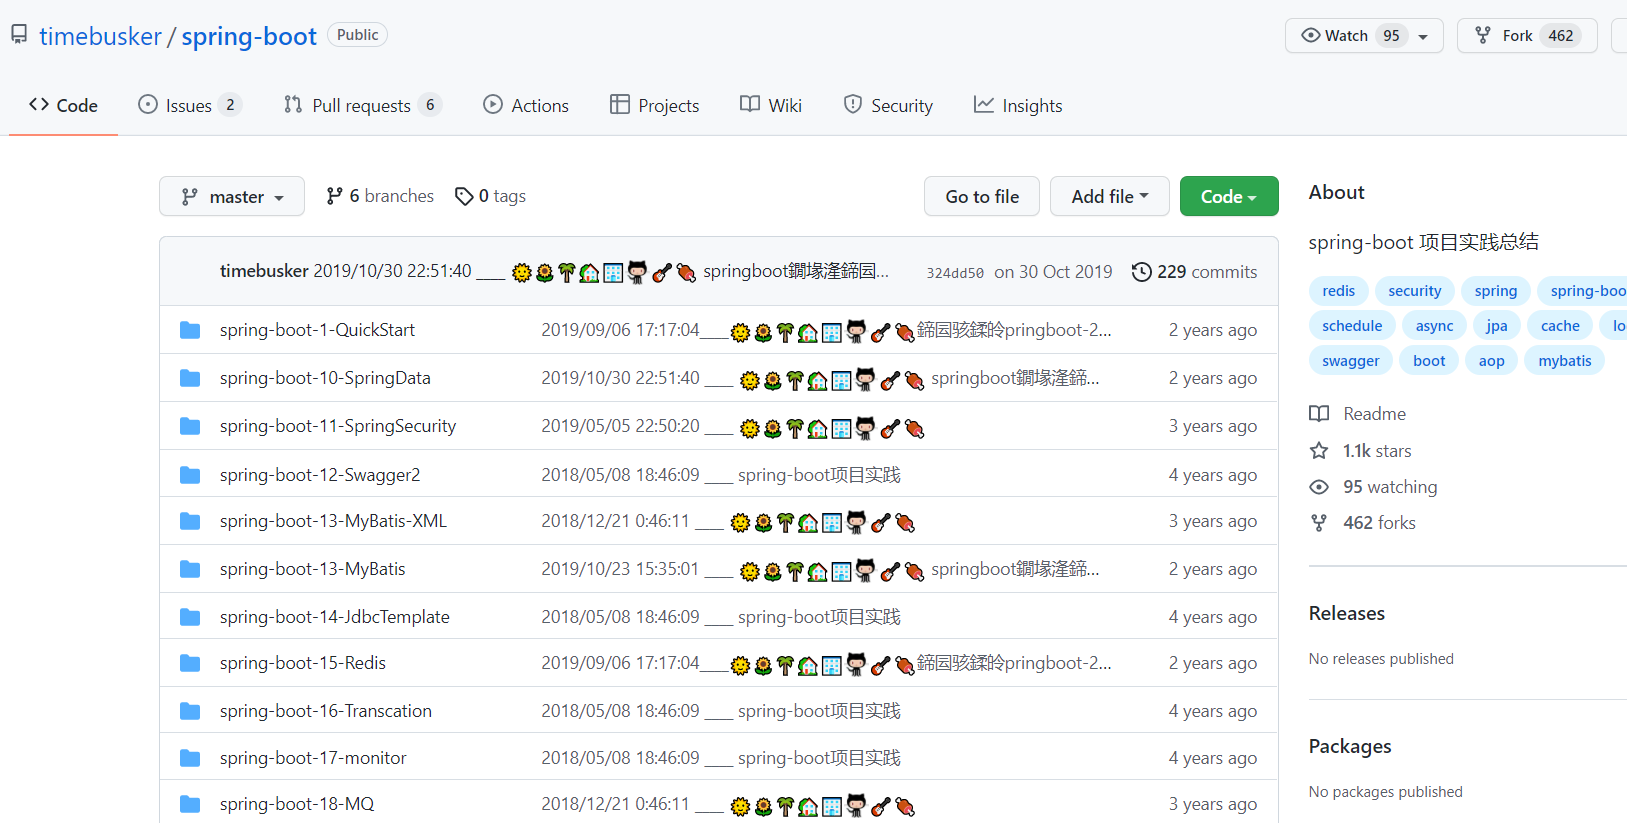Screen dimensions: 1627x823
Task: Open the Issues tab
Action: (190, 105)
